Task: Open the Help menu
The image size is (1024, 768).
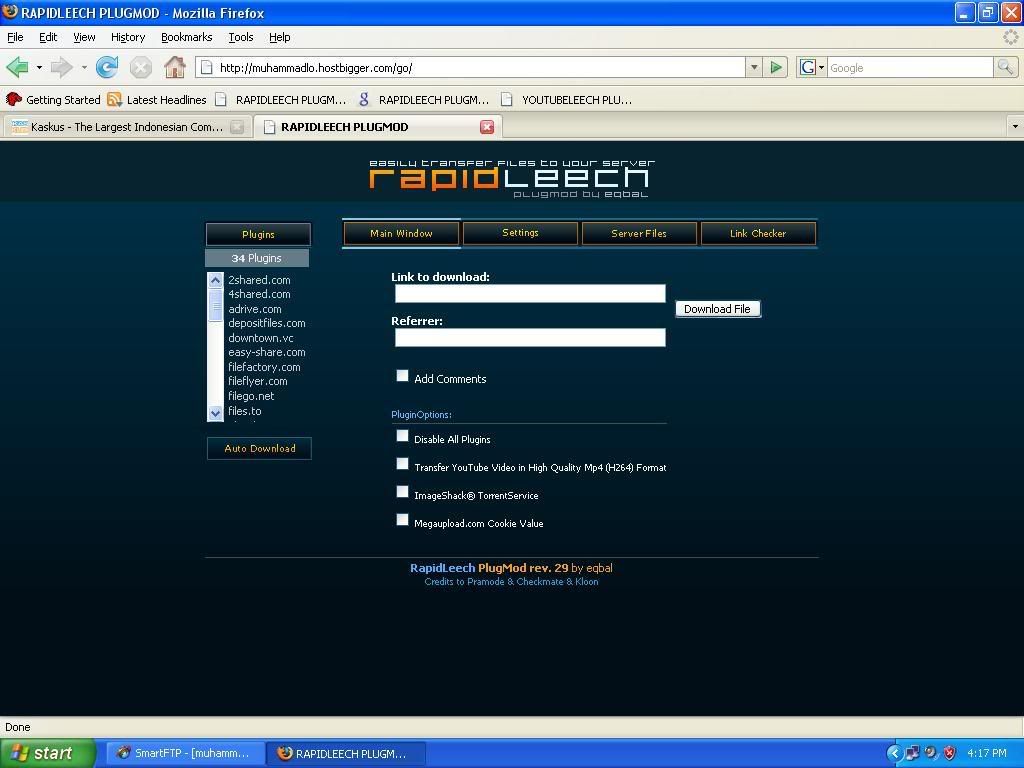Action: 280,37
